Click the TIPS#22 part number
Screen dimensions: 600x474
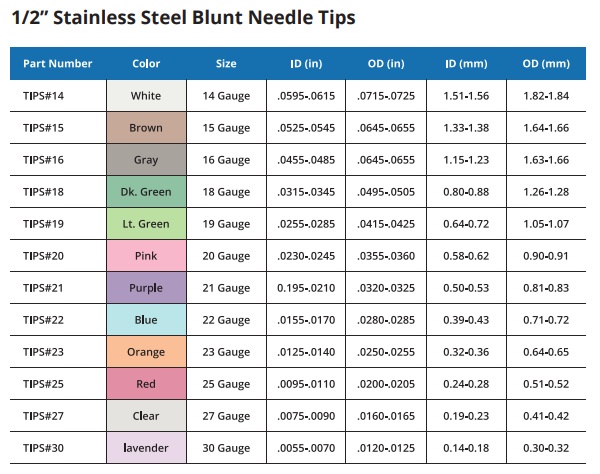[43, 320]
